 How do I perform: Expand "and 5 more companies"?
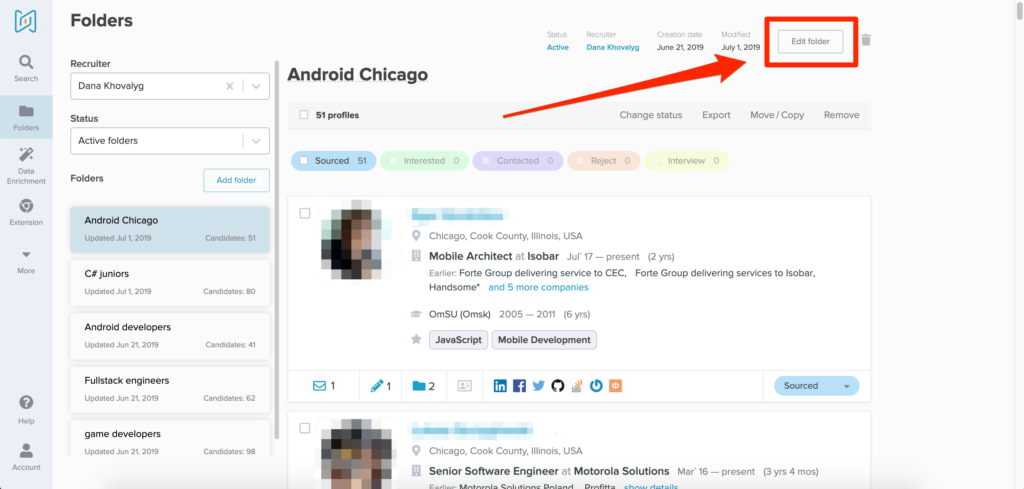tap(538, 287)
